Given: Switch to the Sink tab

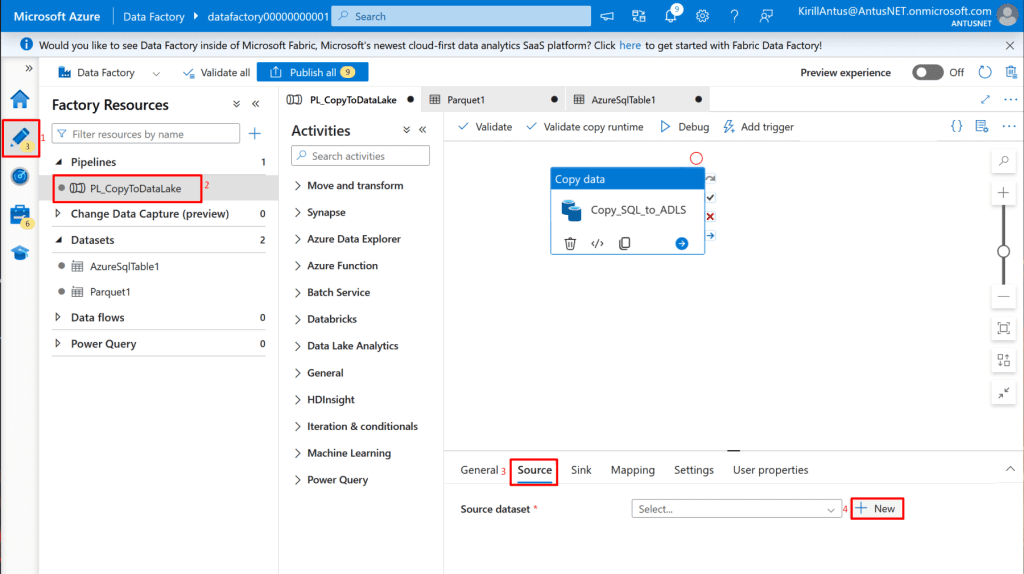Looking at the screenshot, I should (581, 470).
